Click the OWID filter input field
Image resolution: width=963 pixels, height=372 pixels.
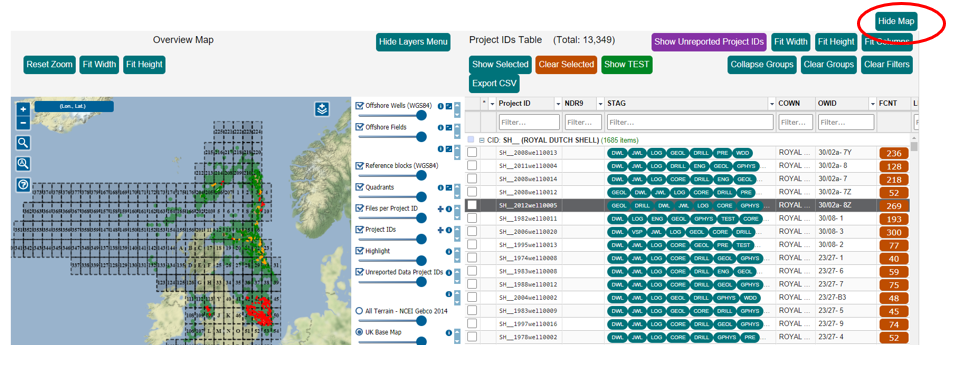point(846,122)
